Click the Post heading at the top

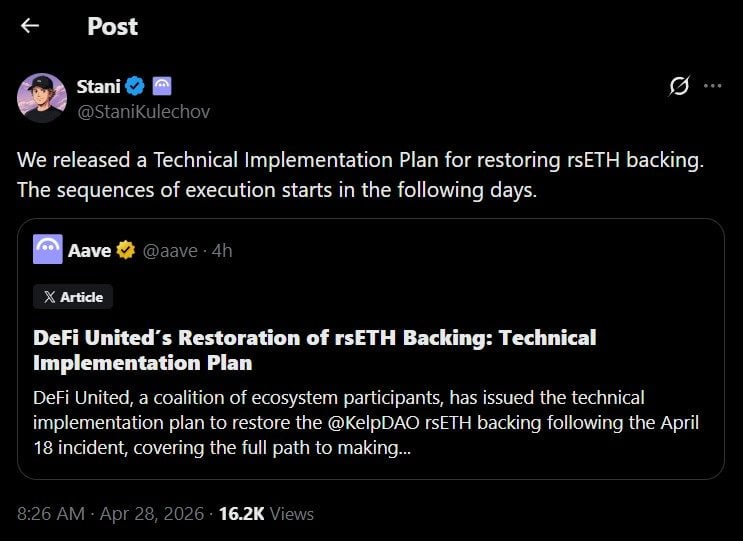coord(112,26)
